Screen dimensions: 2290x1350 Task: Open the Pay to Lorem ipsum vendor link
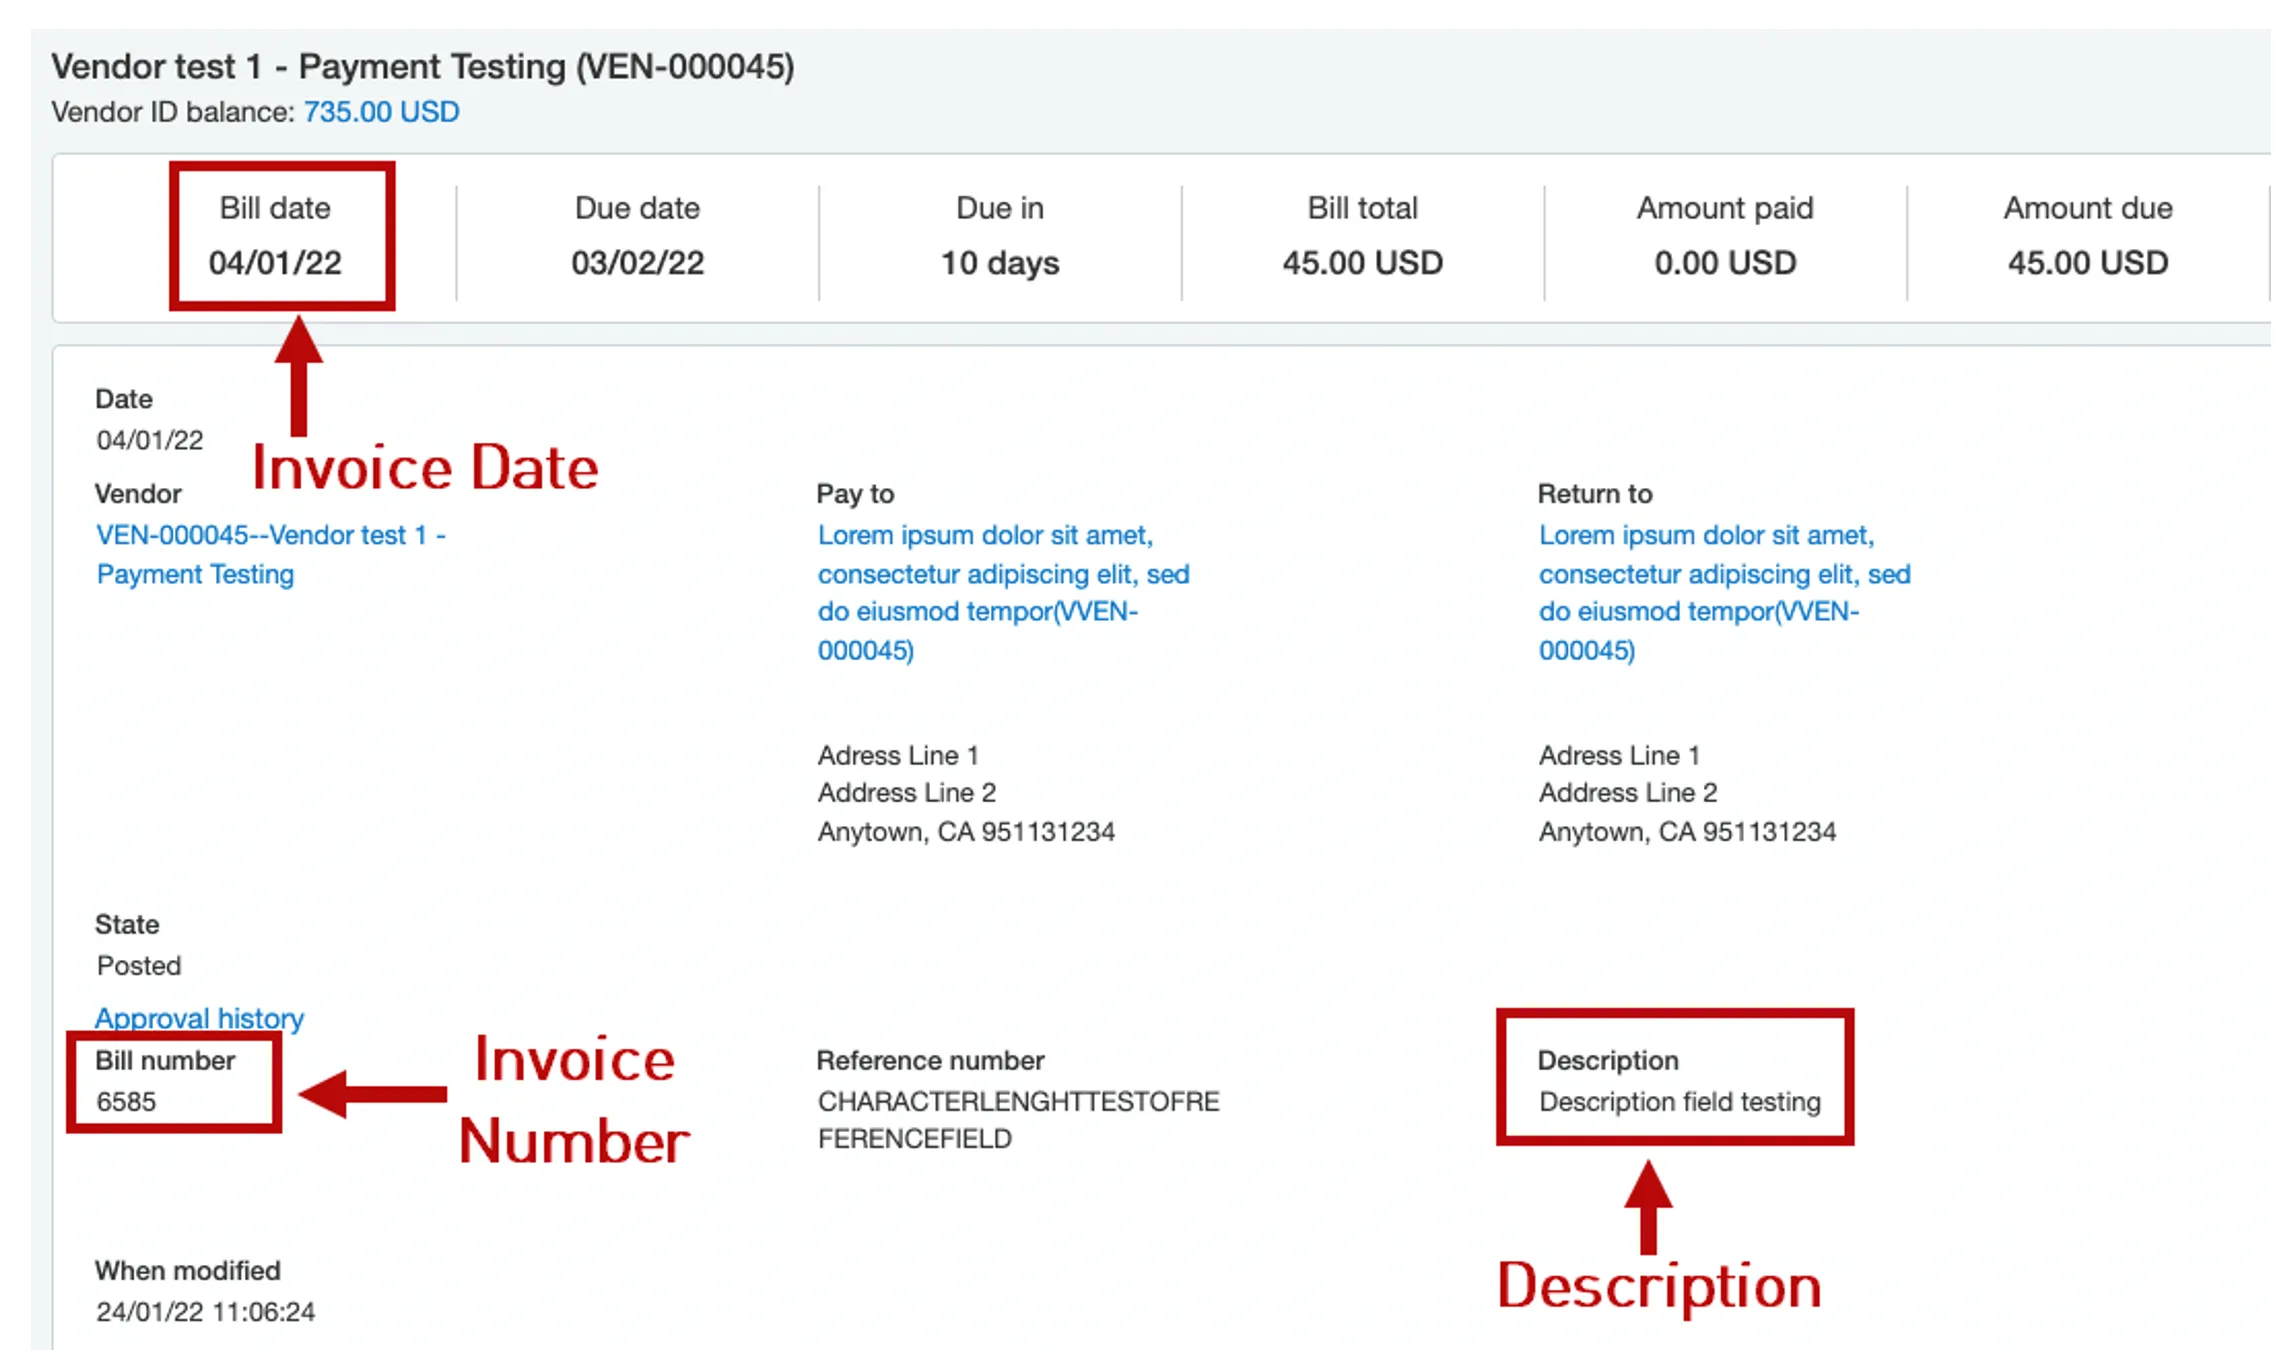click(x=1003, y=592)
